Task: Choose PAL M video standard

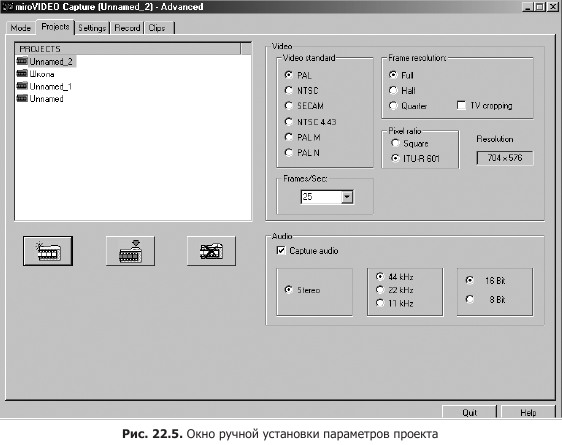Action: 289,137
